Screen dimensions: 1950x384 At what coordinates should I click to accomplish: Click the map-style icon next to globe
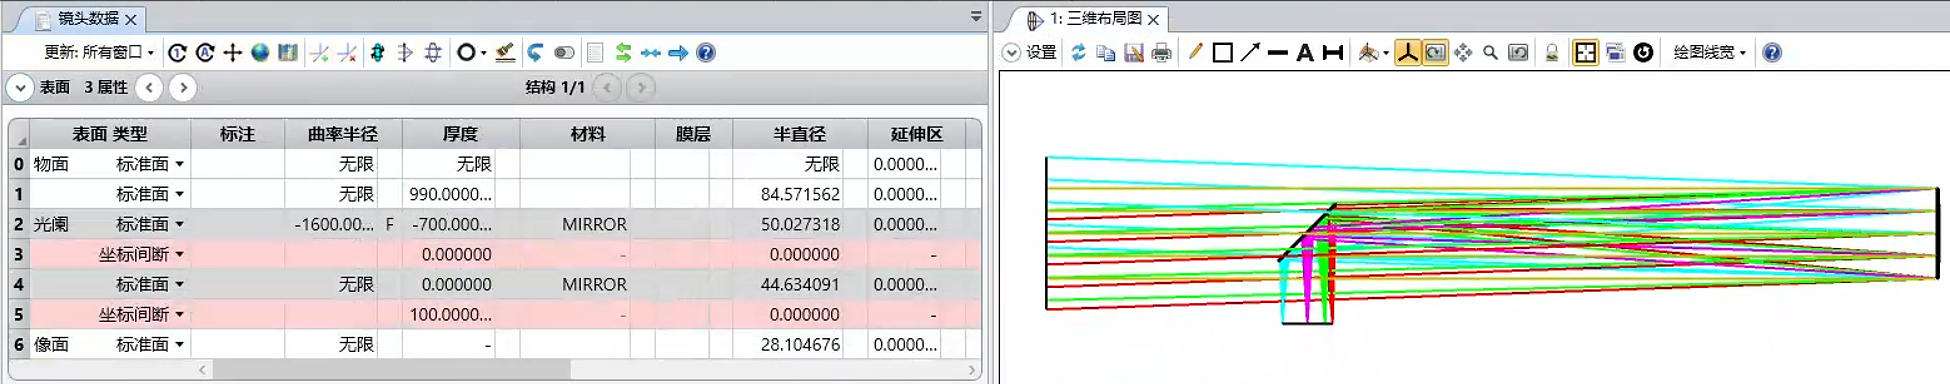click(x=288, y=53)
